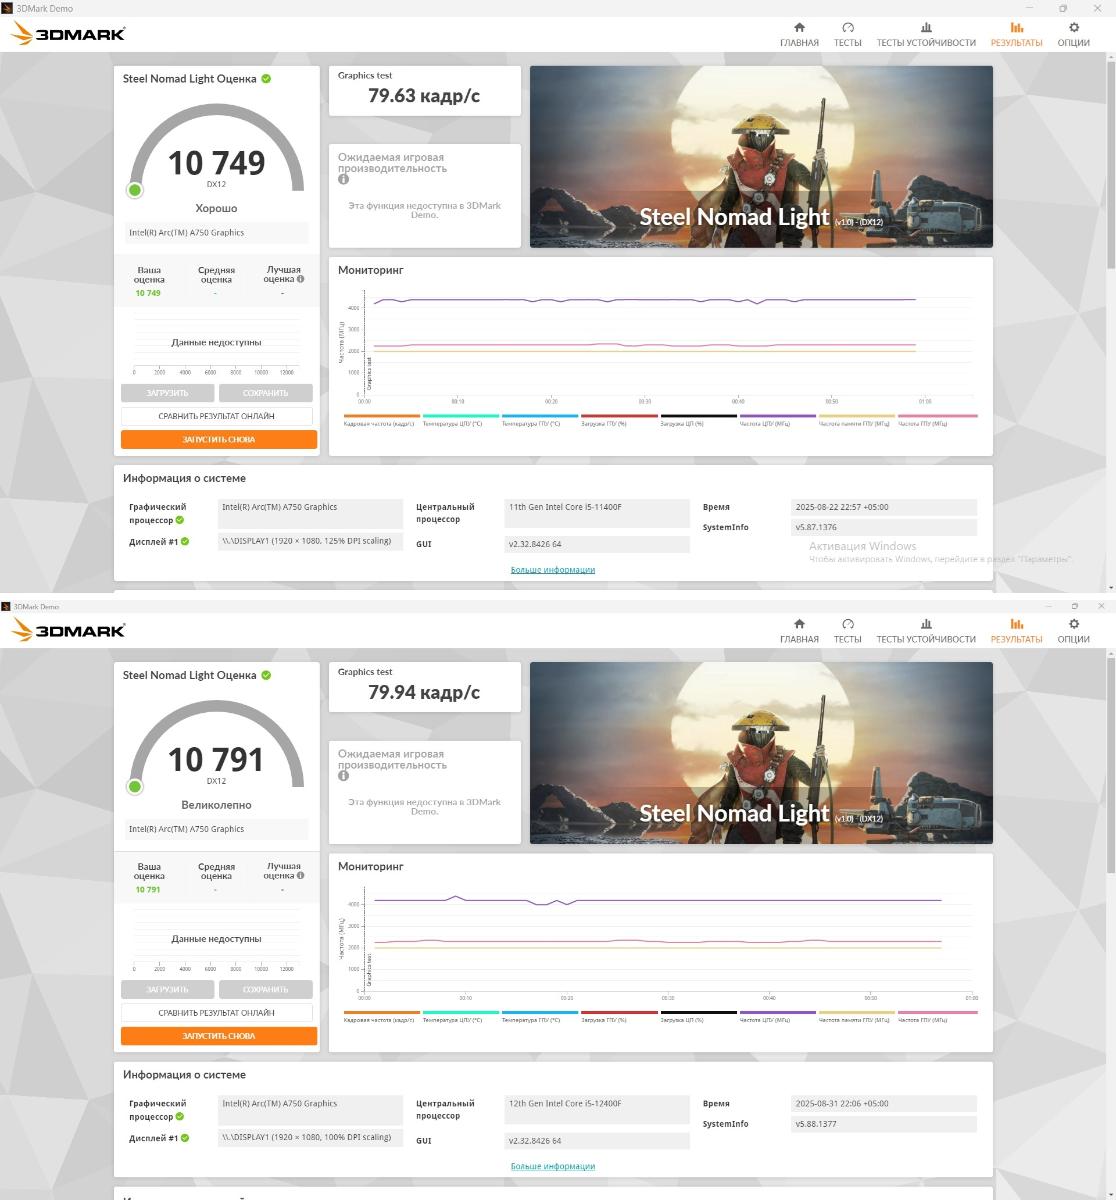Select the '11th Gen Intel Core i5-11400F' field
The image size is (1116, 1200).
tap(597, 513)
